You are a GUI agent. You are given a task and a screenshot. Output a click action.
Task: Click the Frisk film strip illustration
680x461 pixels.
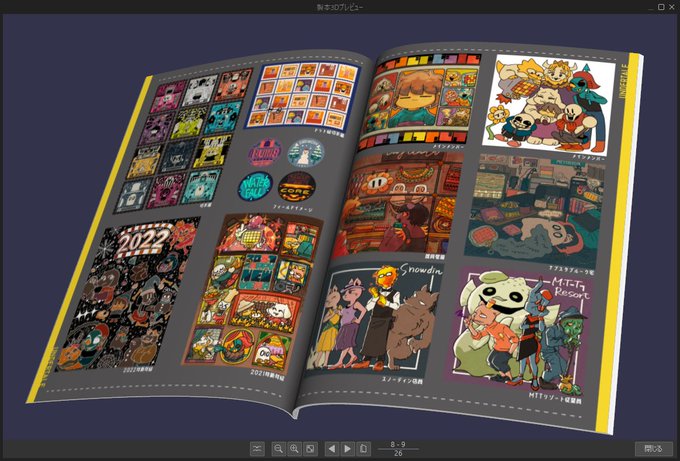(x=418, y=100)
